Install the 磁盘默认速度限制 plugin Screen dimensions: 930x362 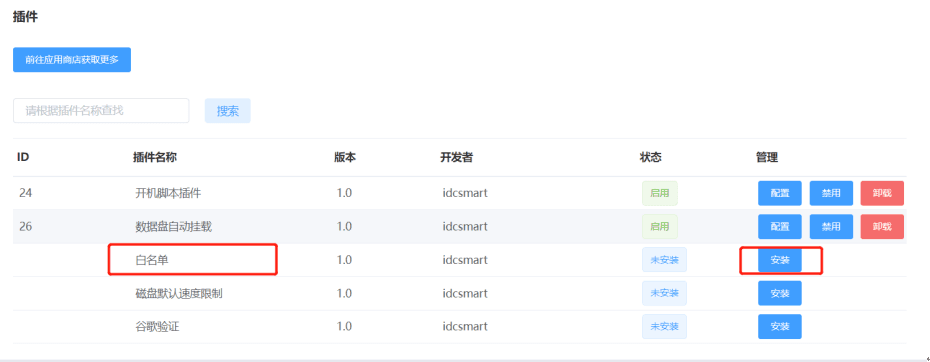tap(780, 293)
